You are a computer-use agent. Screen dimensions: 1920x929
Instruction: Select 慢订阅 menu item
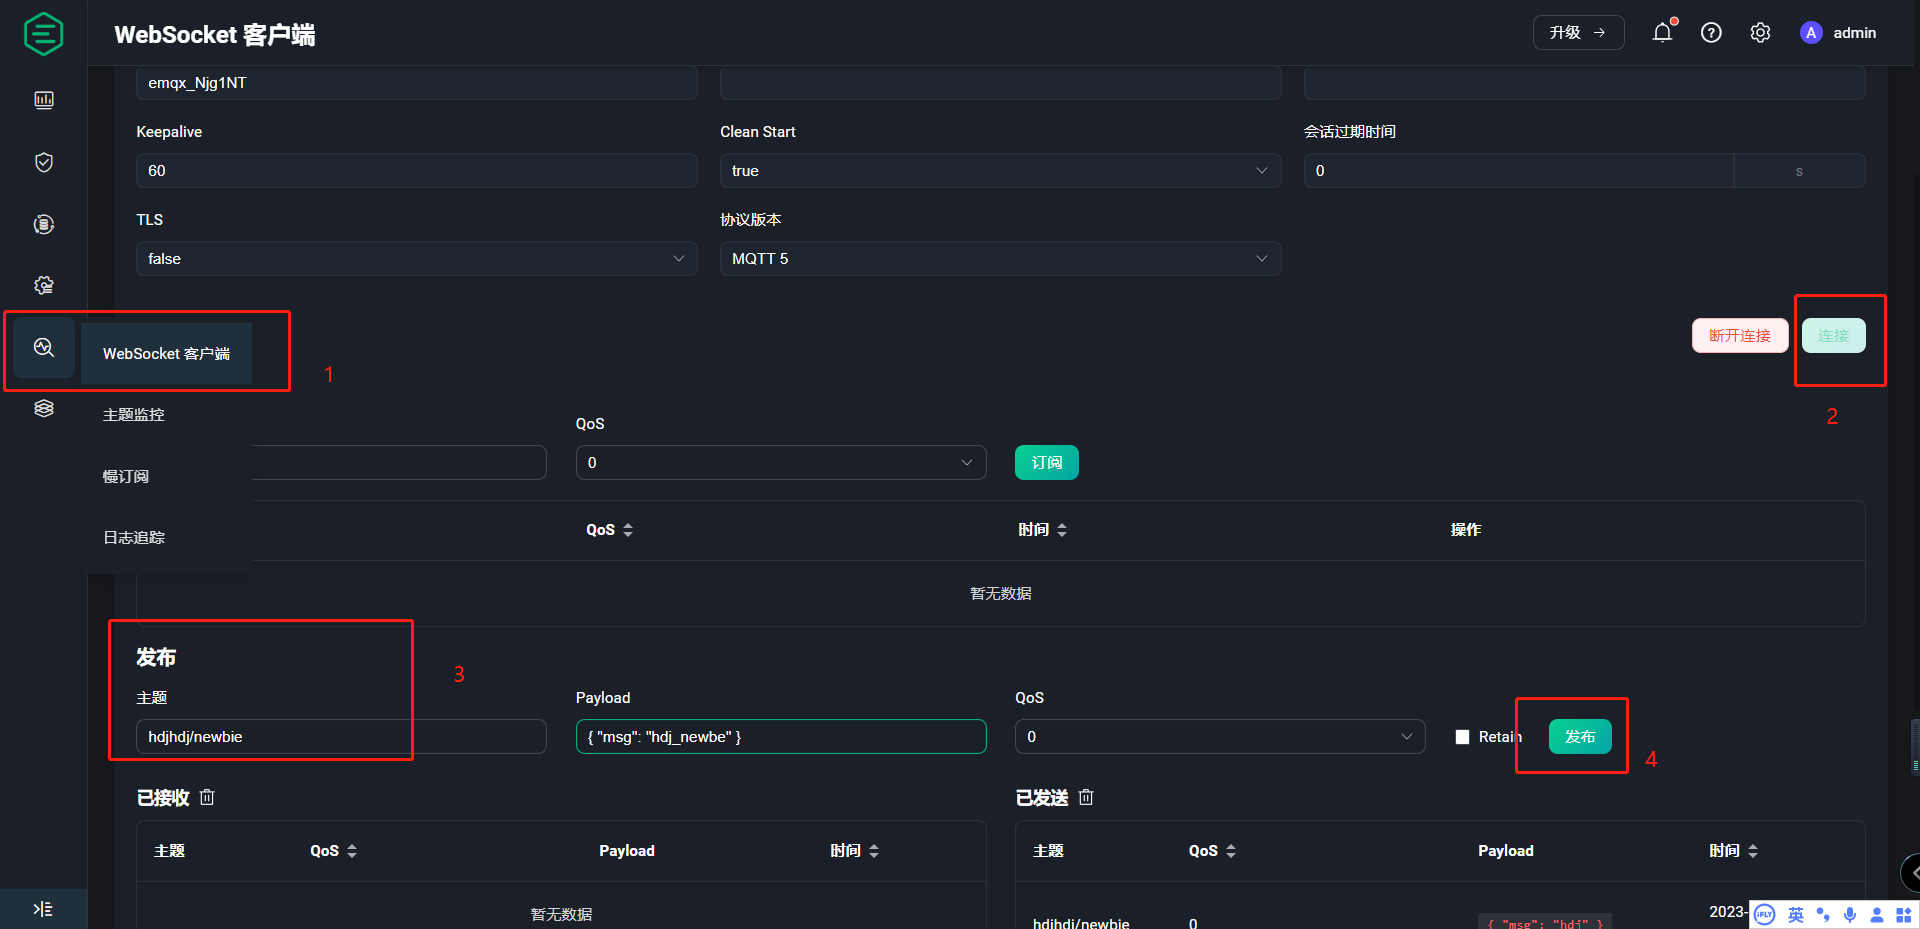pos(126,477)
